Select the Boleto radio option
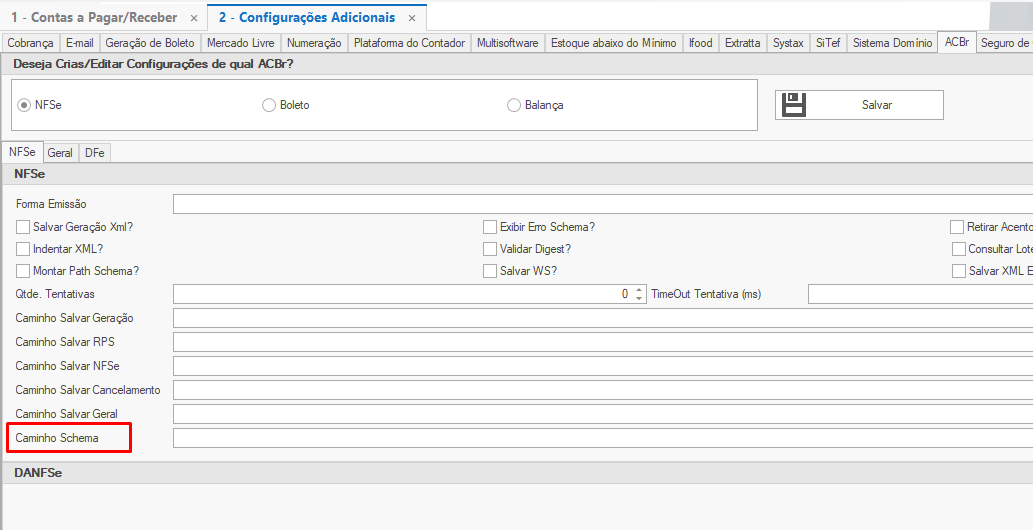This screenshot has height=530, width=1033. tap(269, 105)
